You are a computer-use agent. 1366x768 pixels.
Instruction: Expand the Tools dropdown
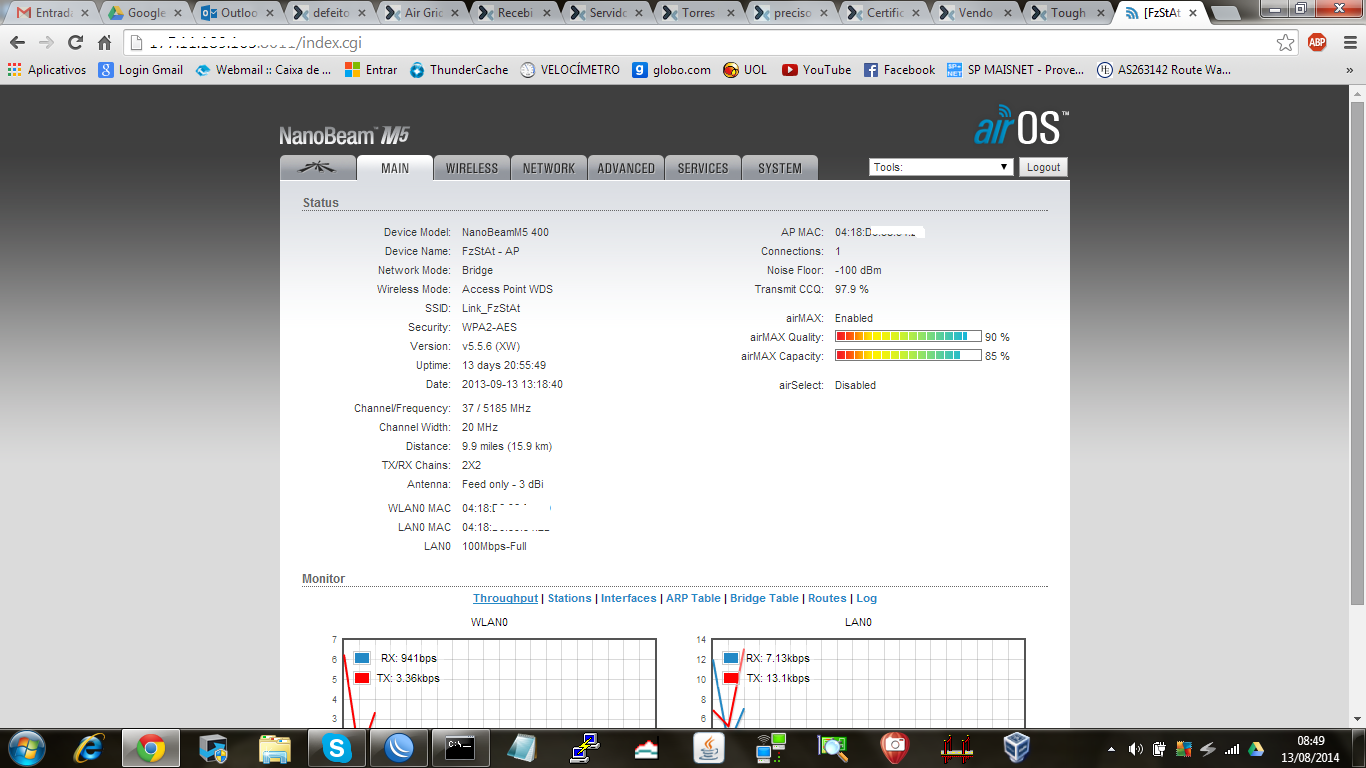click(941, 167)
